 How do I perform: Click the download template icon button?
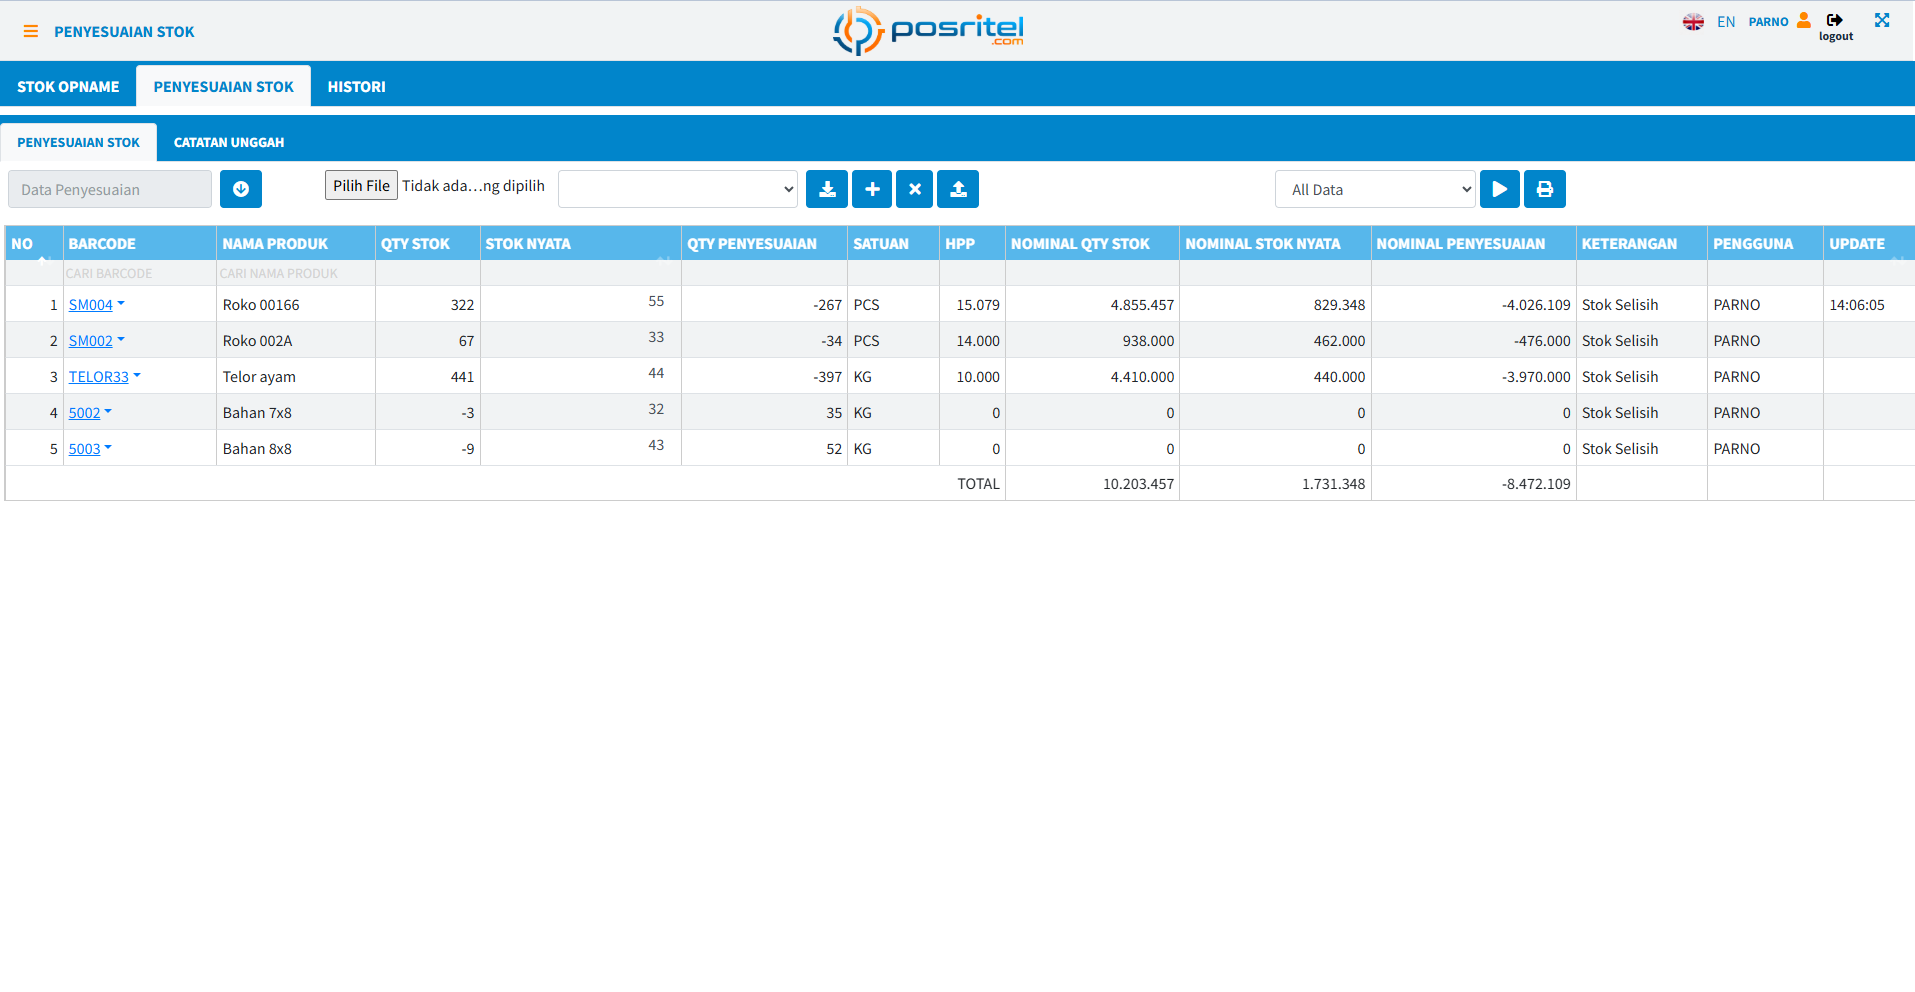coord(827,189)
